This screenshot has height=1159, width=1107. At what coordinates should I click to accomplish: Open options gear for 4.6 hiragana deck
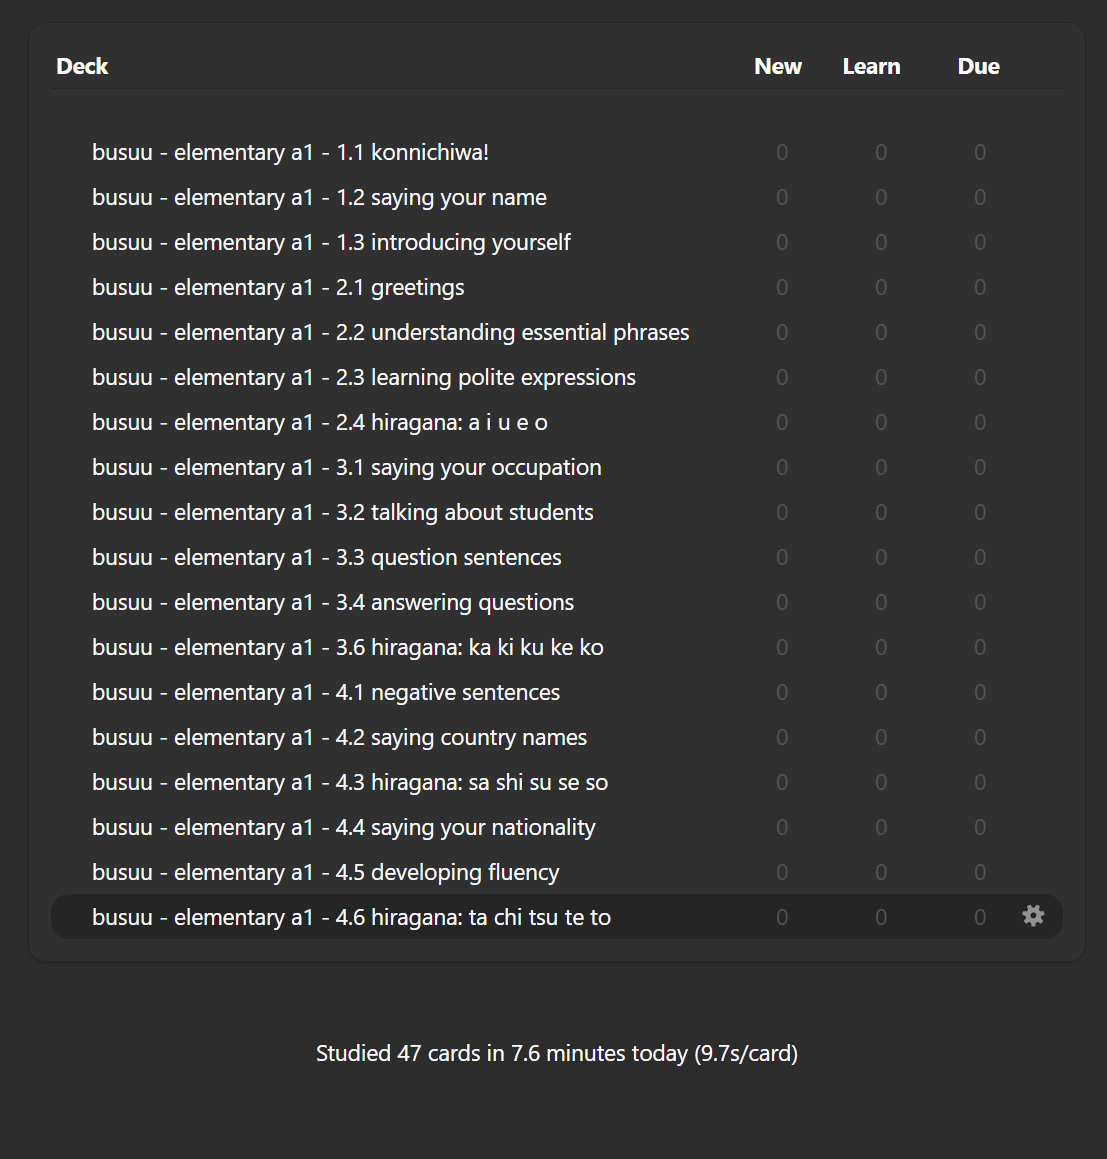pyautogui.click(x=1033, y=916)
